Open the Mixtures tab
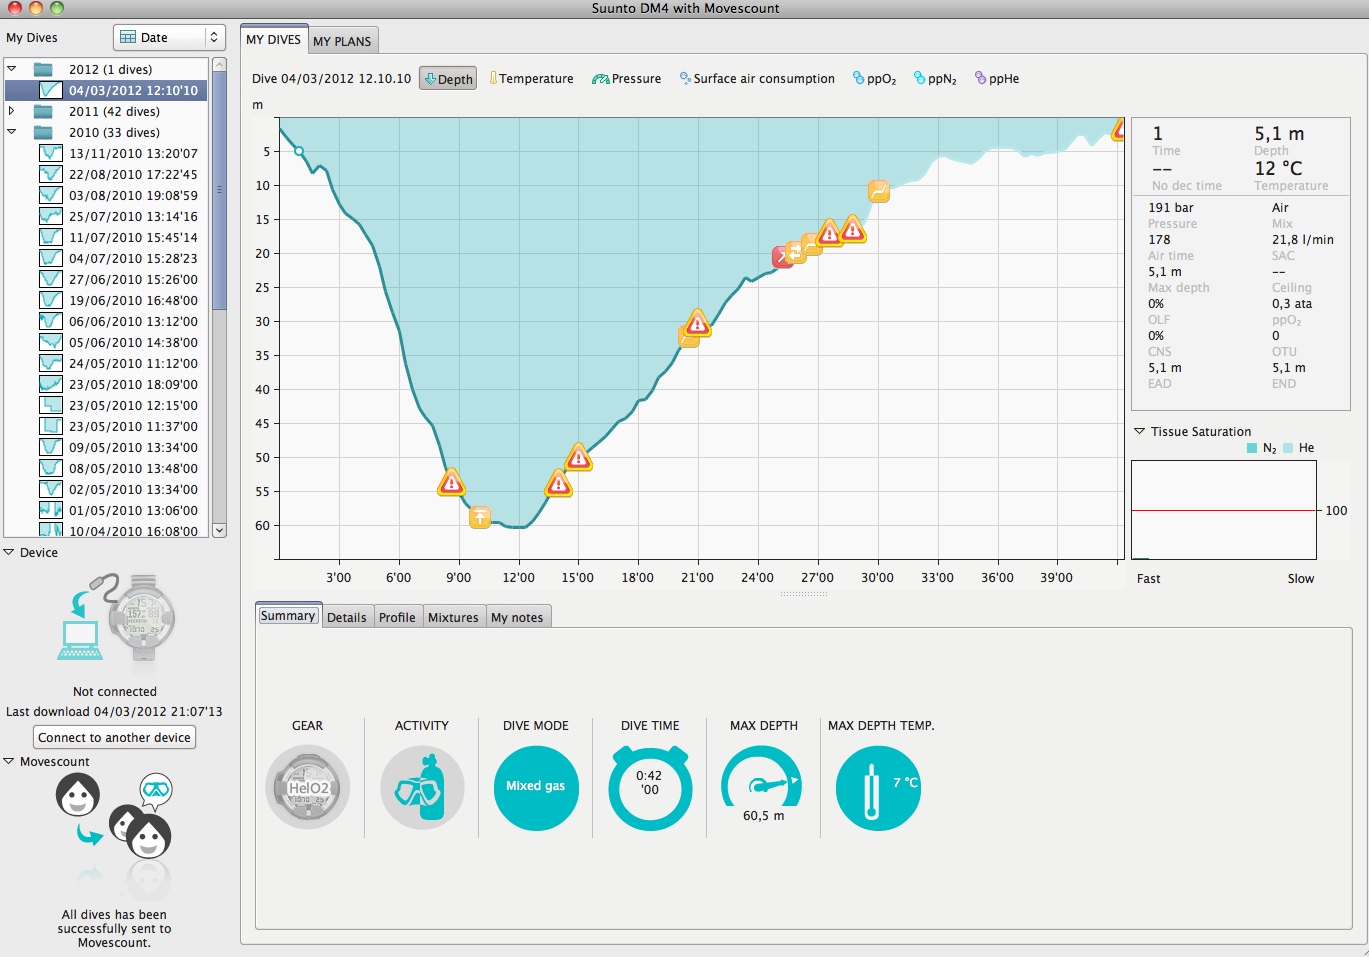Viewport: 1369px width, 957px height. tap(453, 617)
